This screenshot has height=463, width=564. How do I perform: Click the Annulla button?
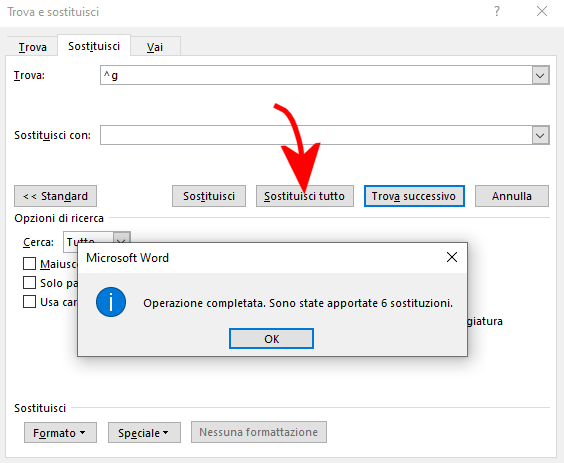pyautogui.click(x=512, y=196)
